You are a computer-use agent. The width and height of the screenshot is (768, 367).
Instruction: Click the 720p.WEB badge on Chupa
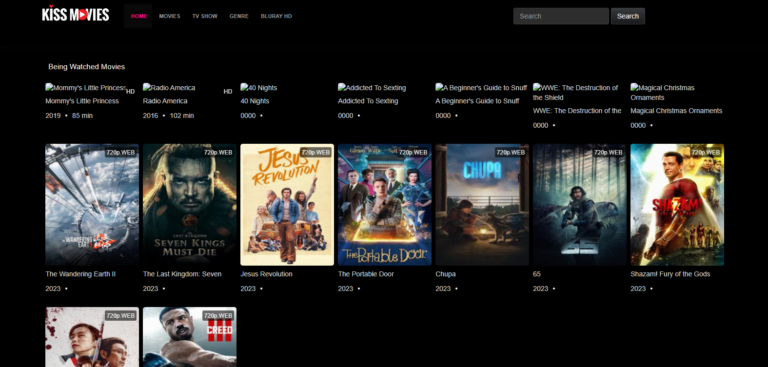[511, 152]
